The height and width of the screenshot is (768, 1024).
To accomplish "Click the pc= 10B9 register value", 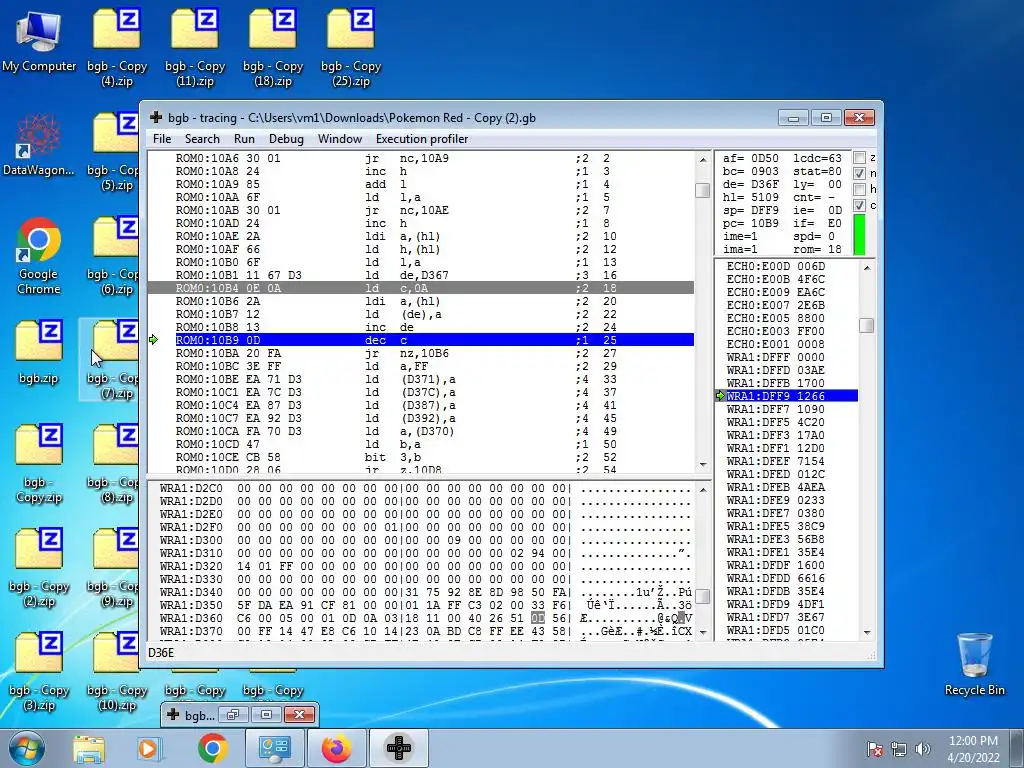I will tap(750, 223).
